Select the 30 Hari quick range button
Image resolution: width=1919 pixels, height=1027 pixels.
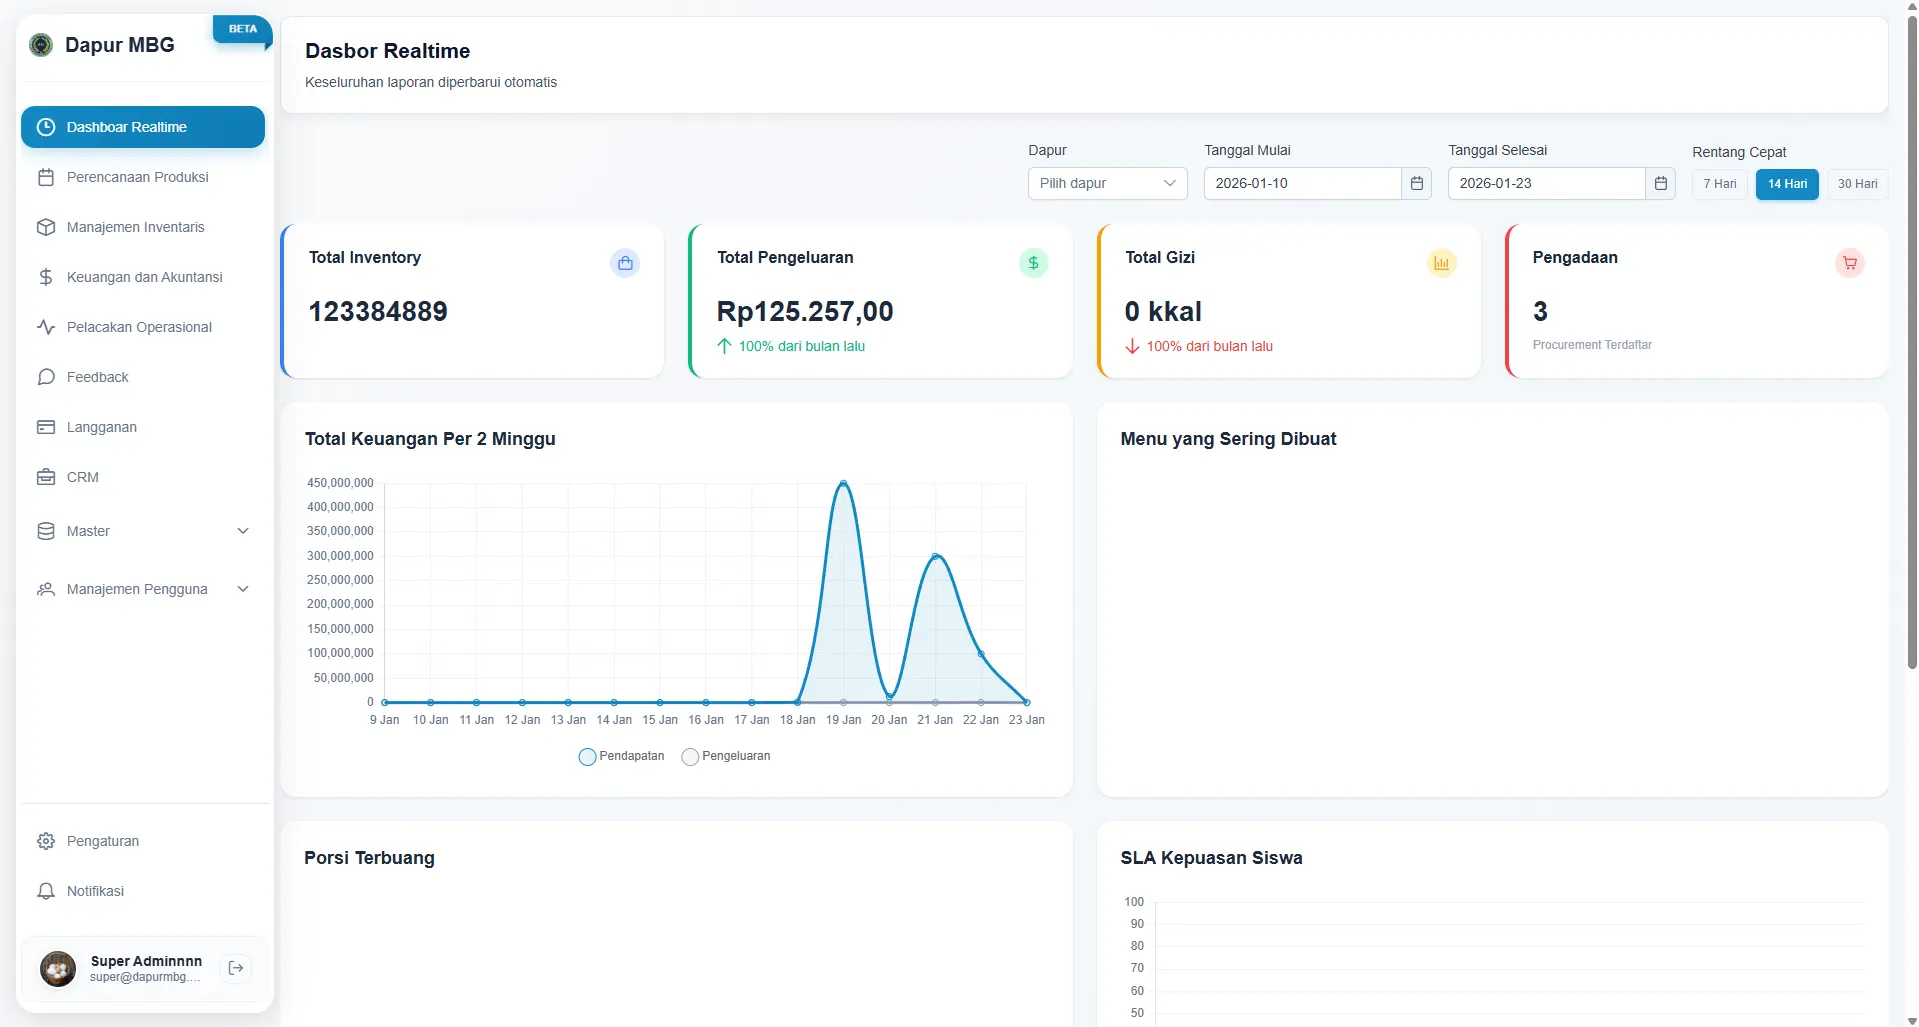[1857, 184]
